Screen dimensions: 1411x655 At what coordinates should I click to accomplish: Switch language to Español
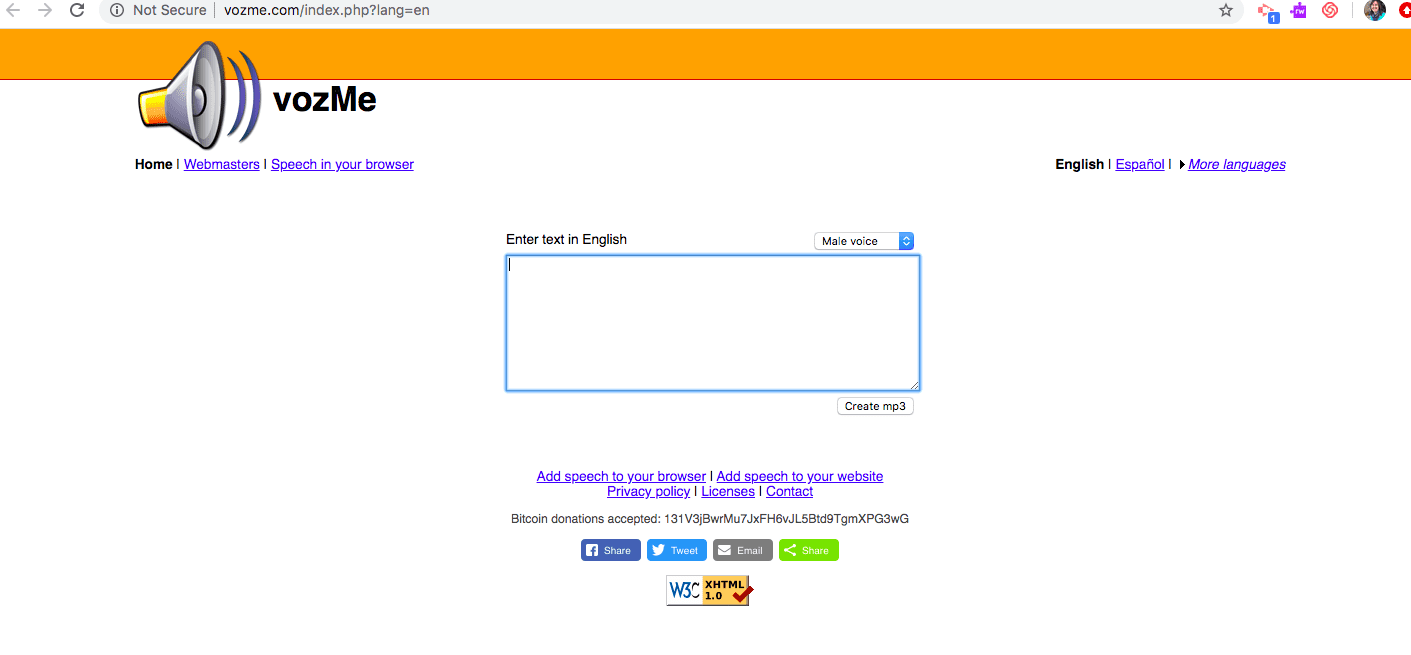pyautogui.click(x=1140, y=164)
